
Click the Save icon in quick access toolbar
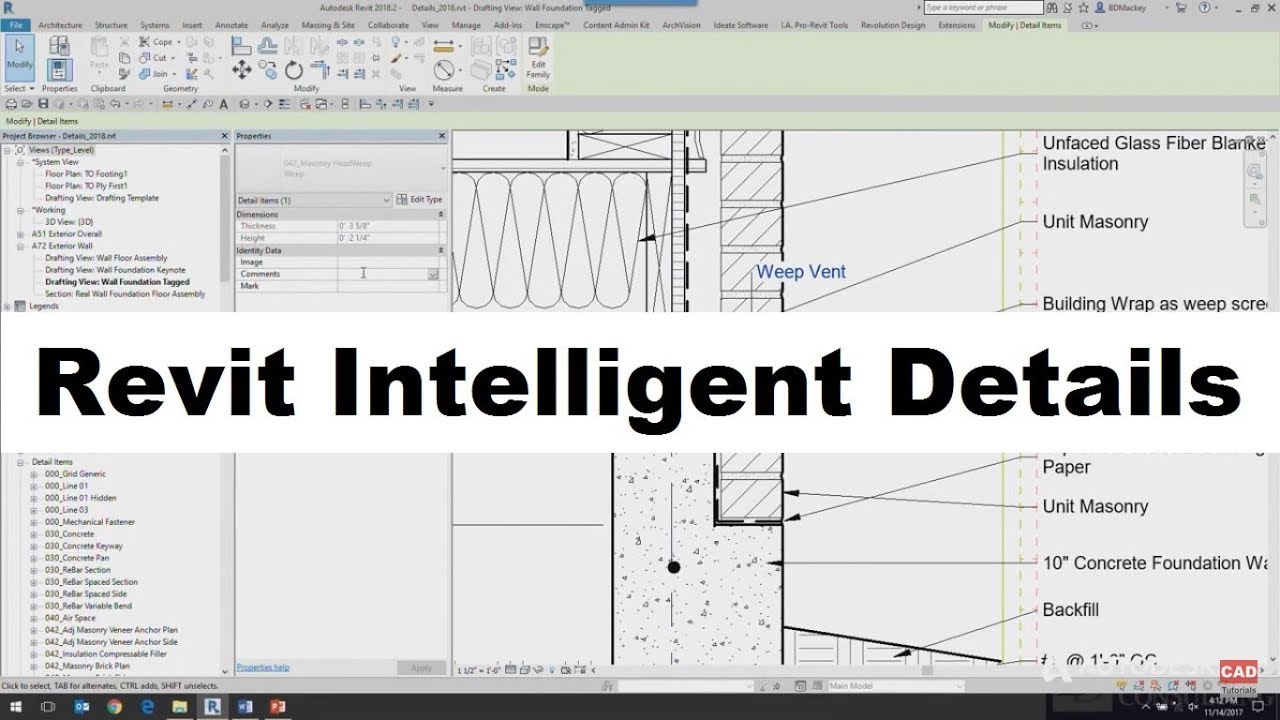(x=43, y=103)
